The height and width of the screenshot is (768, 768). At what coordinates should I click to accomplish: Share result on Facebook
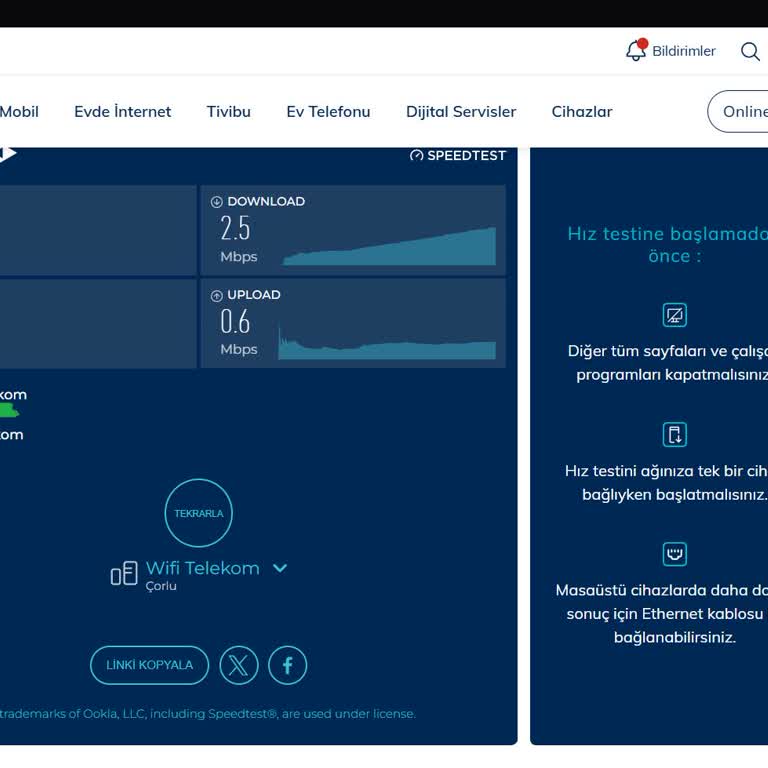pyautogui.click(x=288, y=665)
